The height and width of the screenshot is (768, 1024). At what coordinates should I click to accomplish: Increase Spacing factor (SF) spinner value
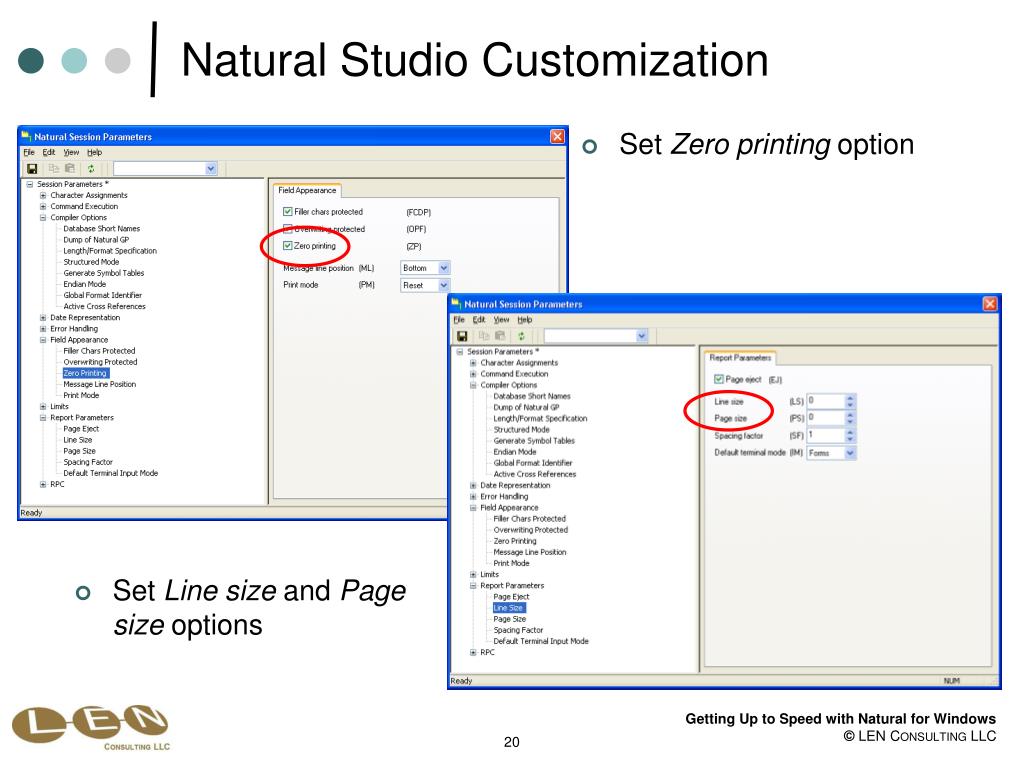[x=850, y=432]
